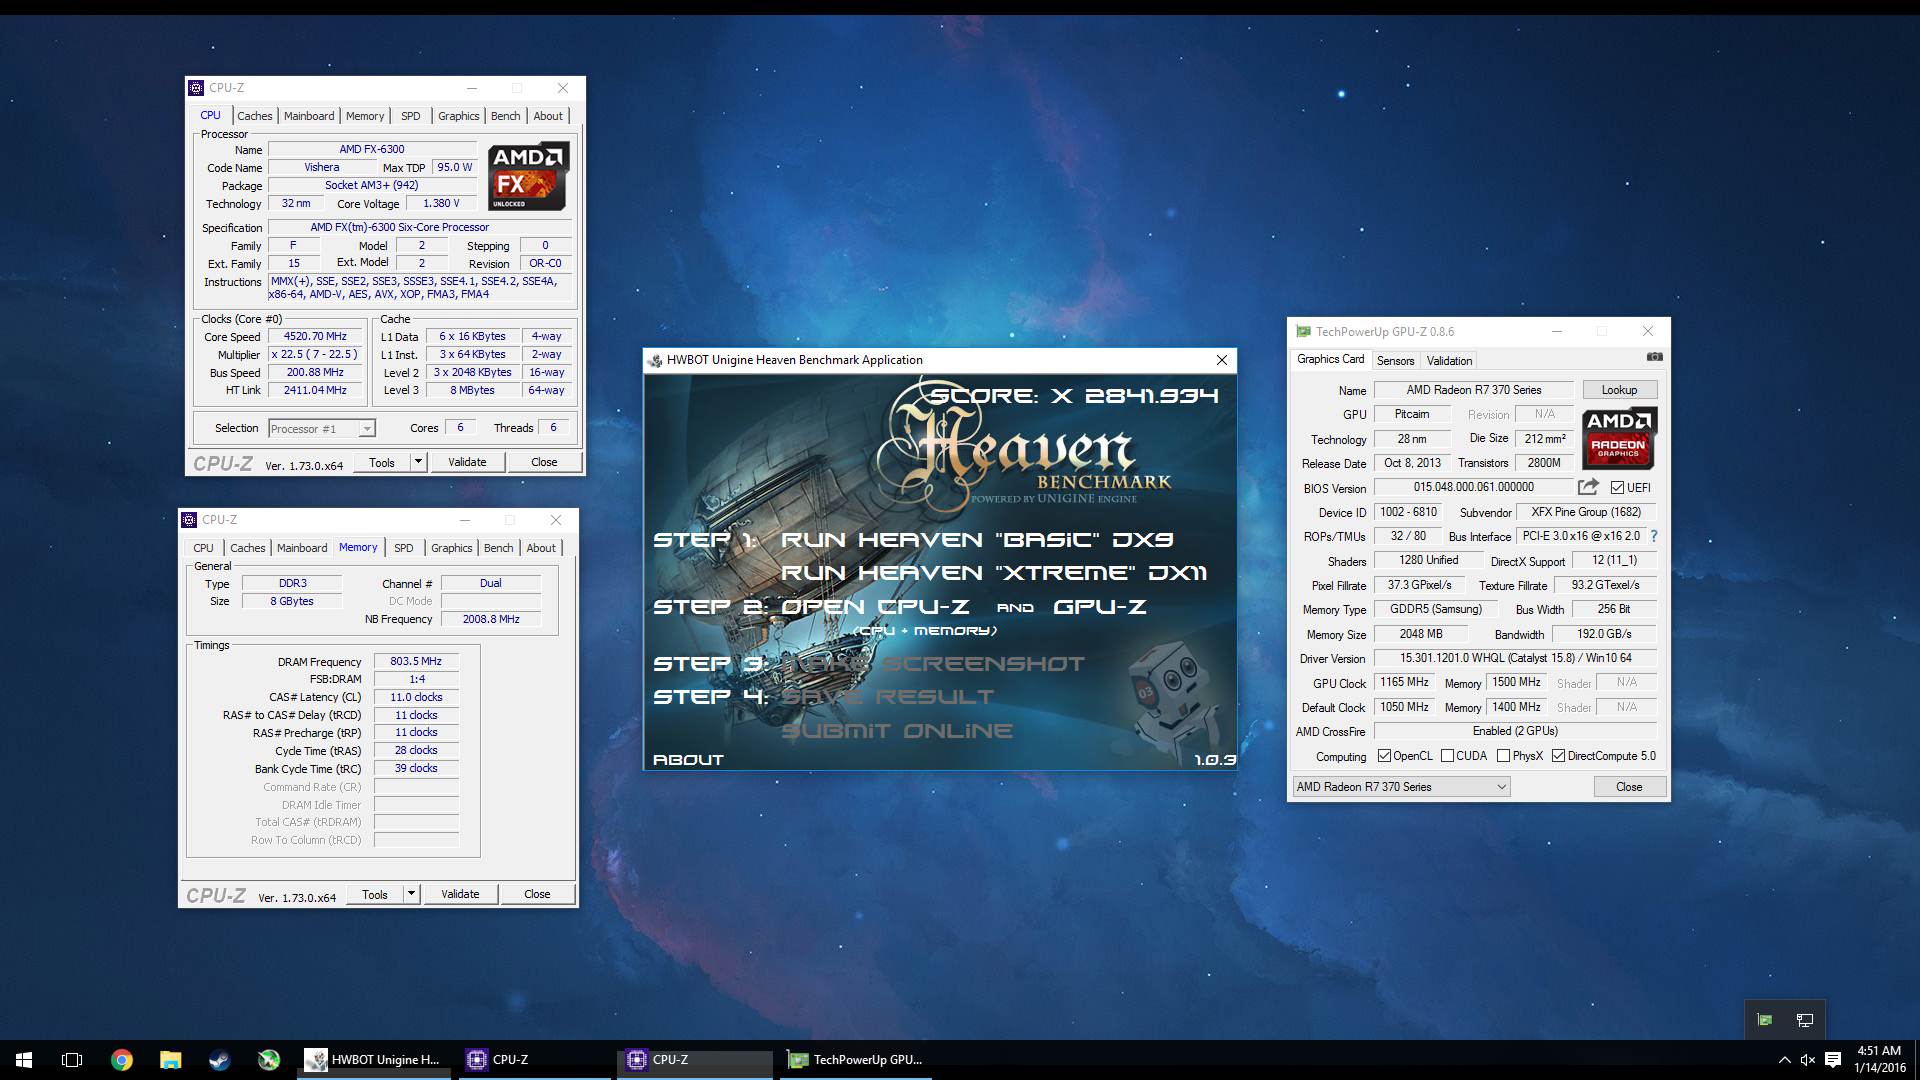The width and height of the screenshot is (1920, 1080).
Task: Click the Close button in GPU-Z
Action: coord(1629,787)
